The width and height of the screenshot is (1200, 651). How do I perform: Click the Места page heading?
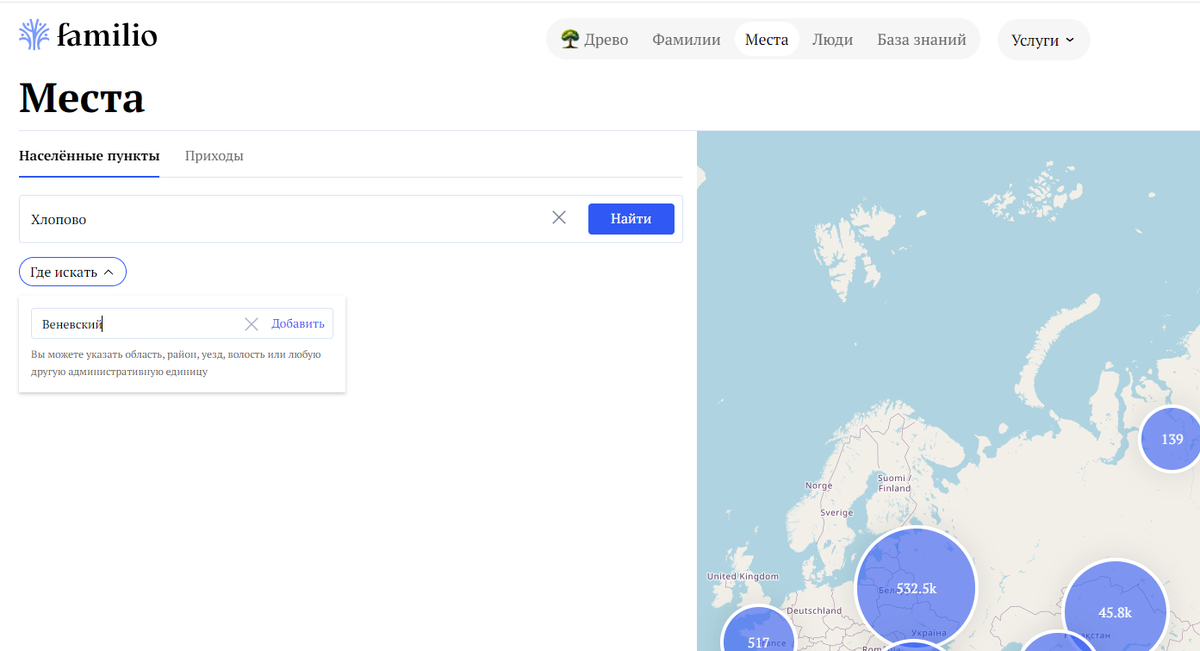(82, 98)
